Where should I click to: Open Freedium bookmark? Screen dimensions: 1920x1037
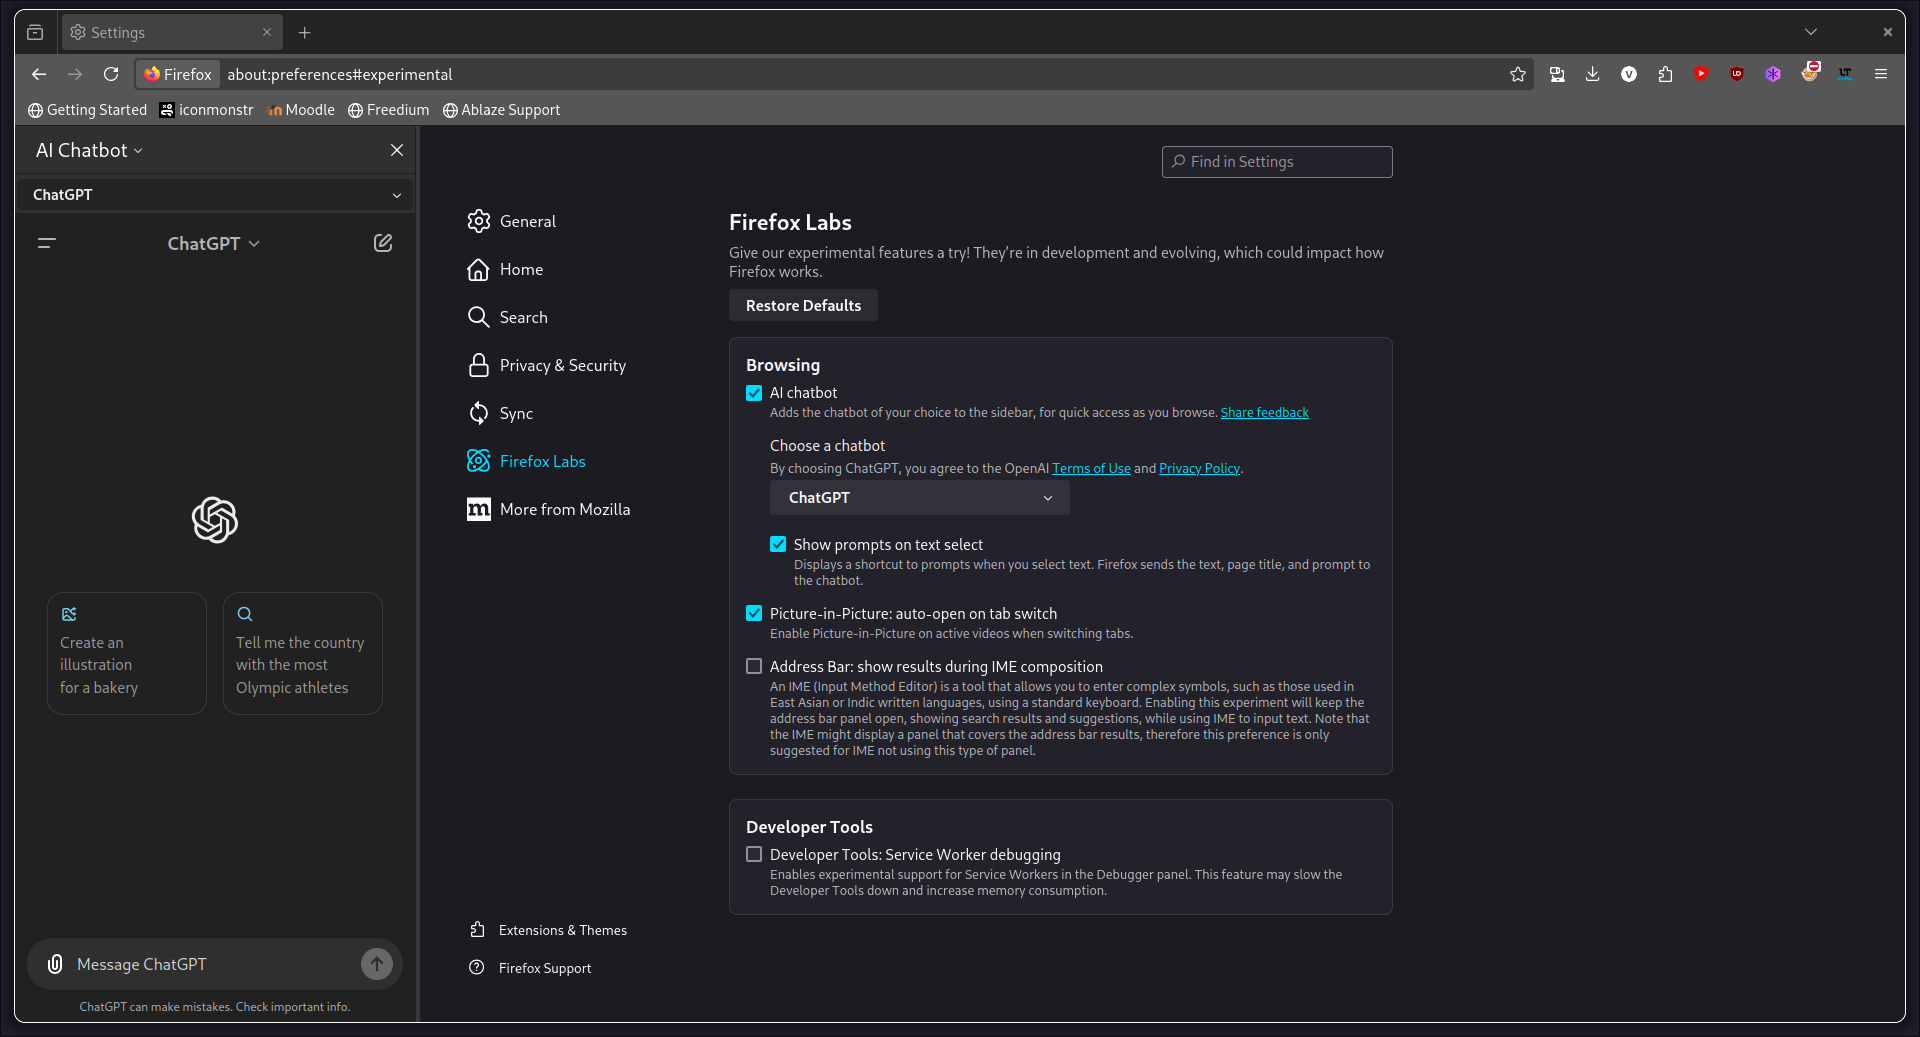(x=388, y=110)
